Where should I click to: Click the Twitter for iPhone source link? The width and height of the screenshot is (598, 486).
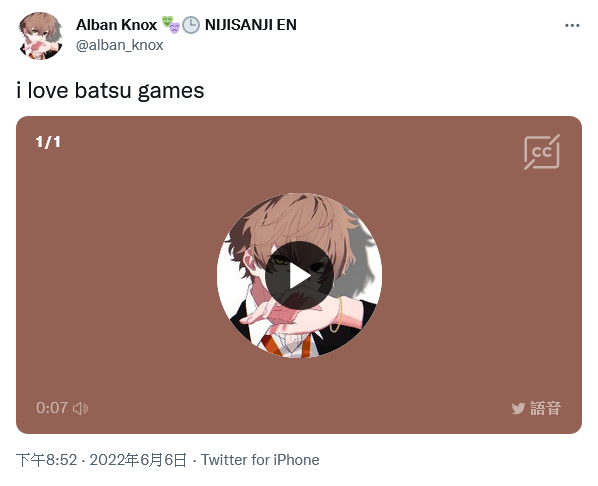(260, 460)
